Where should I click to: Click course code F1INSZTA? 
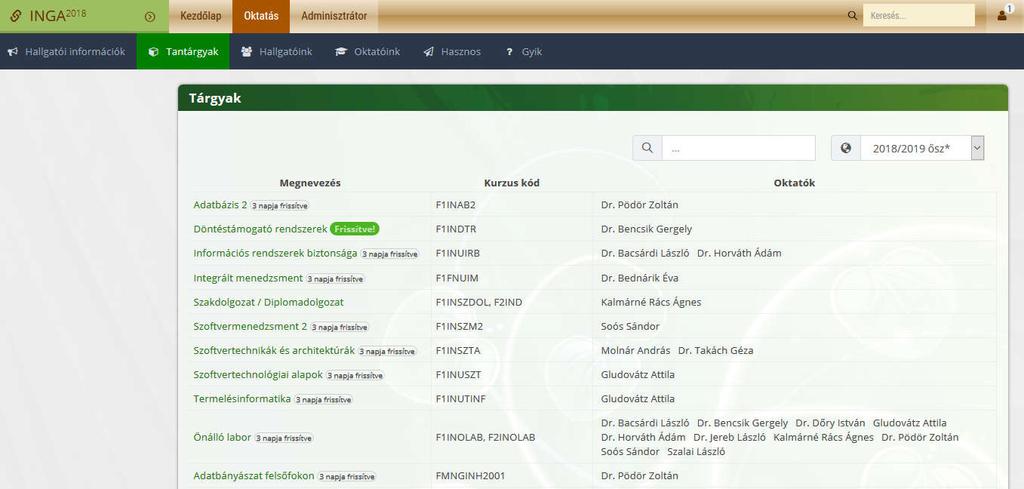coord(458,350)
